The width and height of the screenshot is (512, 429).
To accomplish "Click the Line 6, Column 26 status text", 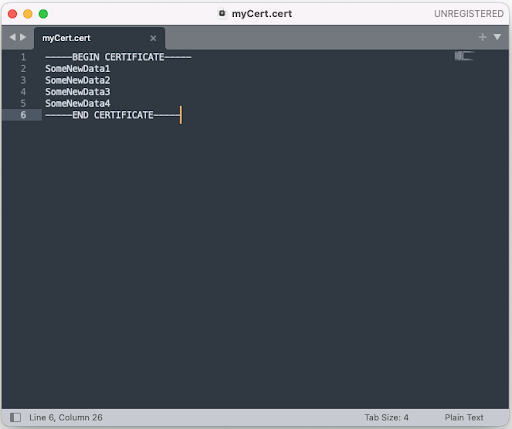I will [x=66, y=417].
